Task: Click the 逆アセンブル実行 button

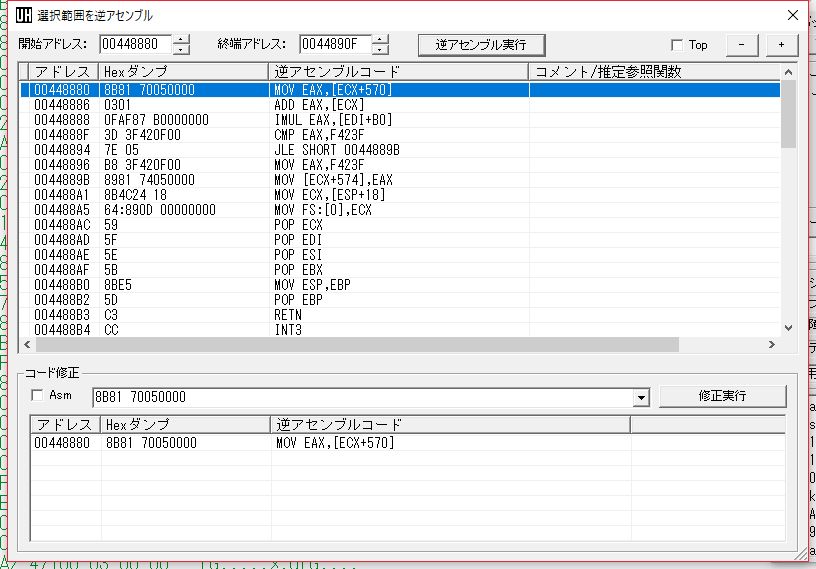Action: 481,45
